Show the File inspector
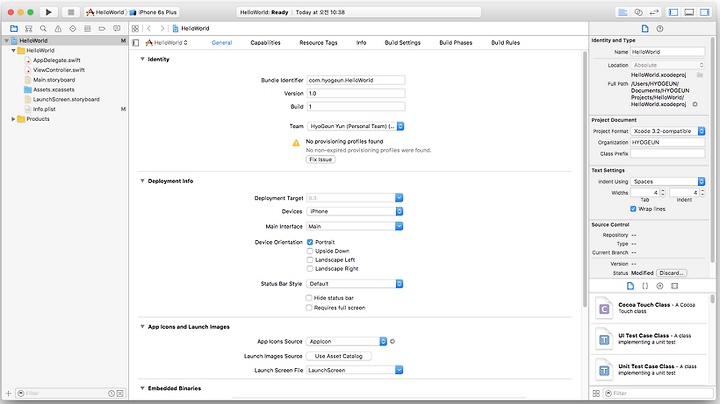The width and height of the screenshot is (720, 404). 645,28
